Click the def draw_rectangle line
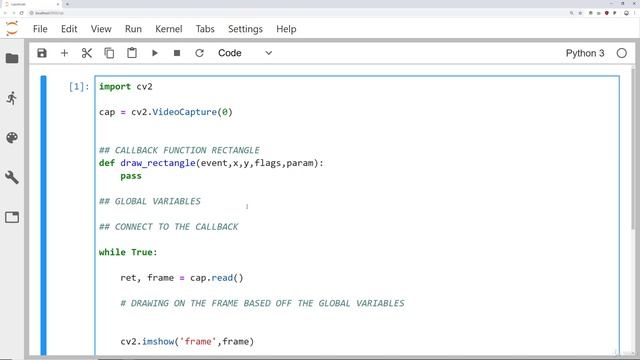The height and width of the screenshot is (360, 640). tap(211, 163)
